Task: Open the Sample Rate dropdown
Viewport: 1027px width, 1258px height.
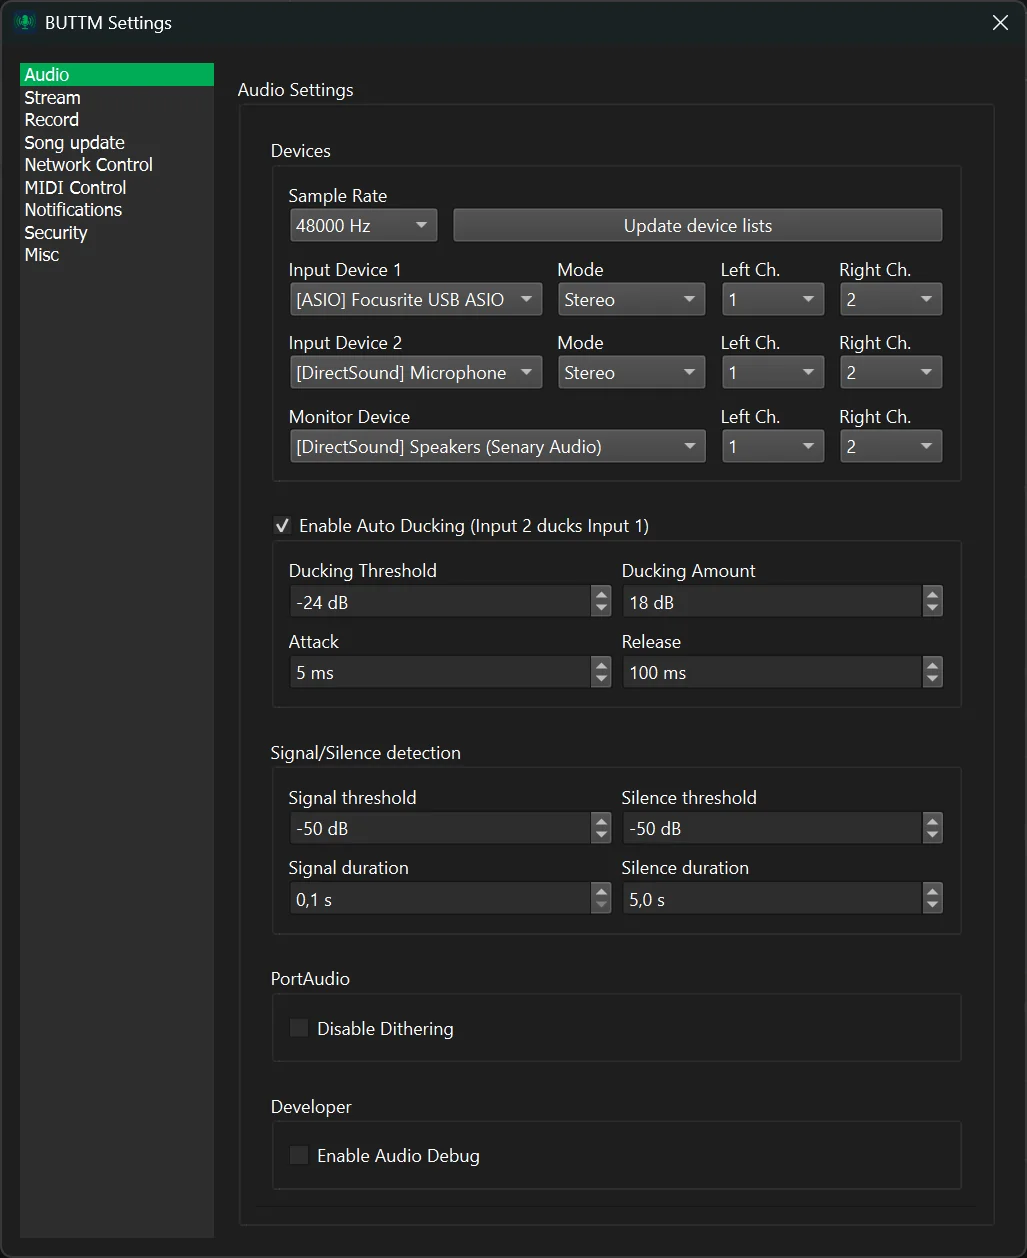Action: click(x=363, y=225)
